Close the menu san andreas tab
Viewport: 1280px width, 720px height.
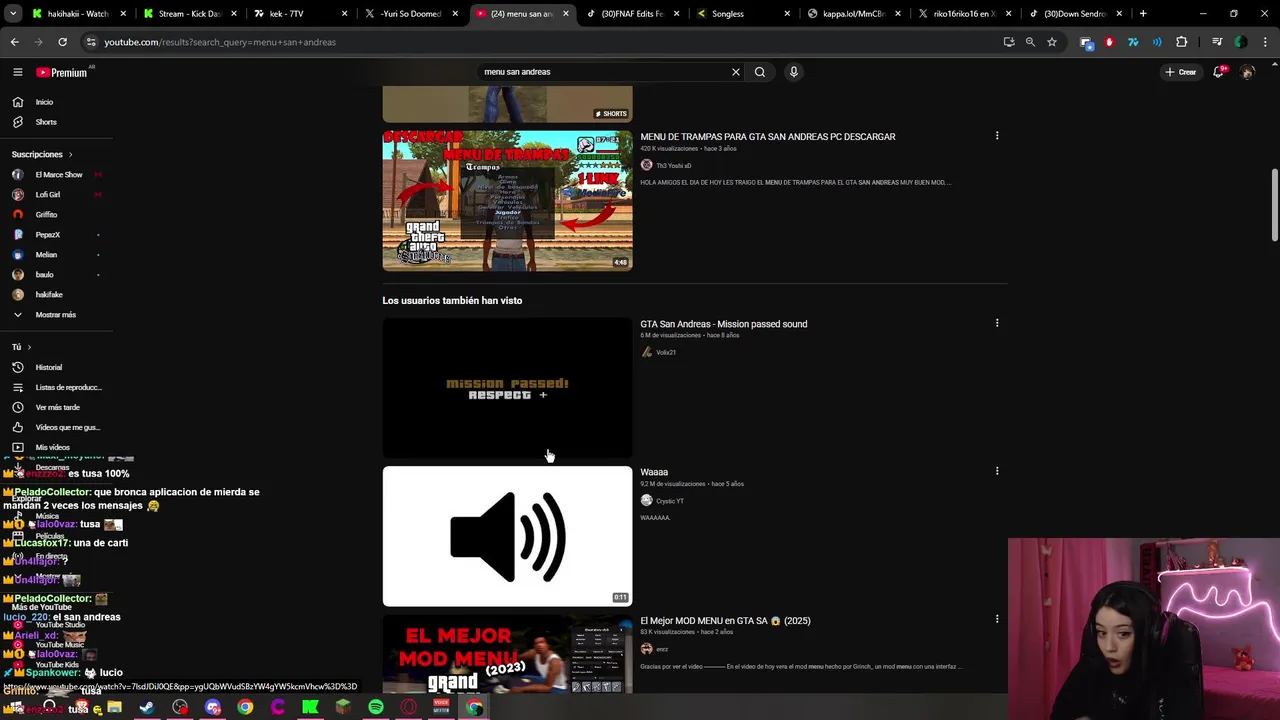pos(566,14)
